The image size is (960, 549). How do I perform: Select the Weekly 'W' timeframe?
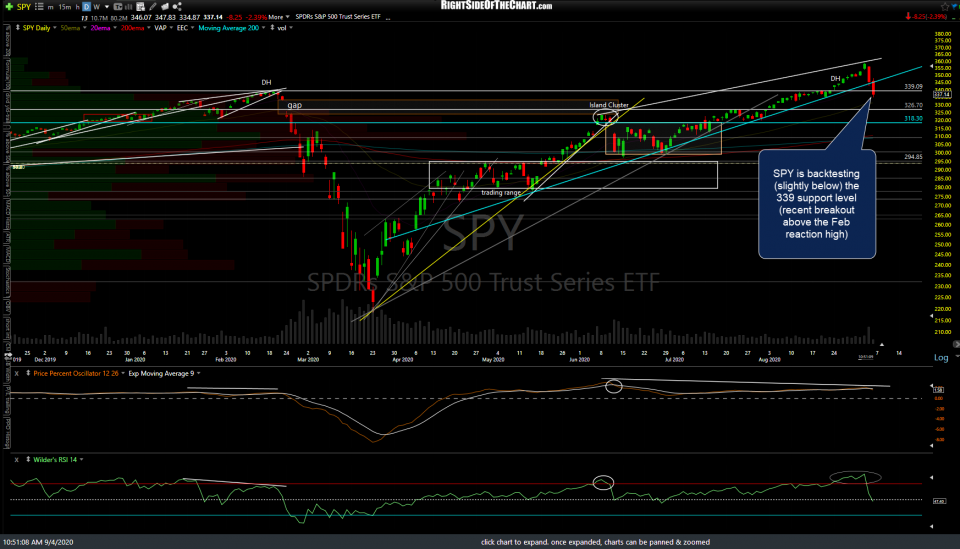pyautogui.click(x=96, y=7)
